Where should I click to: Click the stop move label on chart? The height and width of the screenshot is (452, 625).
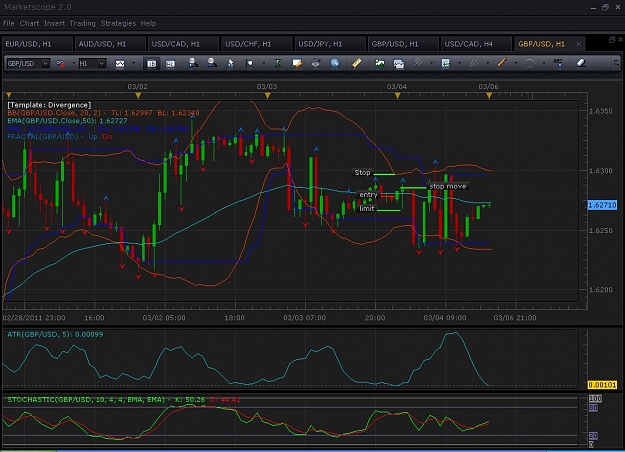[448, 186]
